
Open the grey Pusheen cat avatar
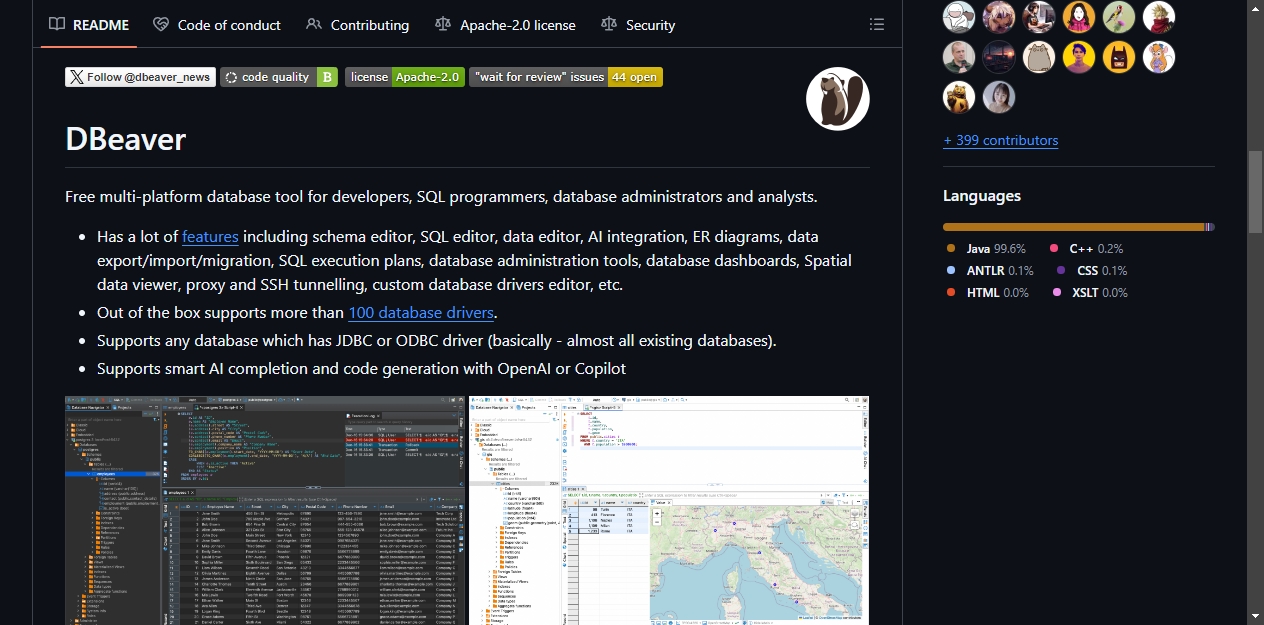(1039, 57)
